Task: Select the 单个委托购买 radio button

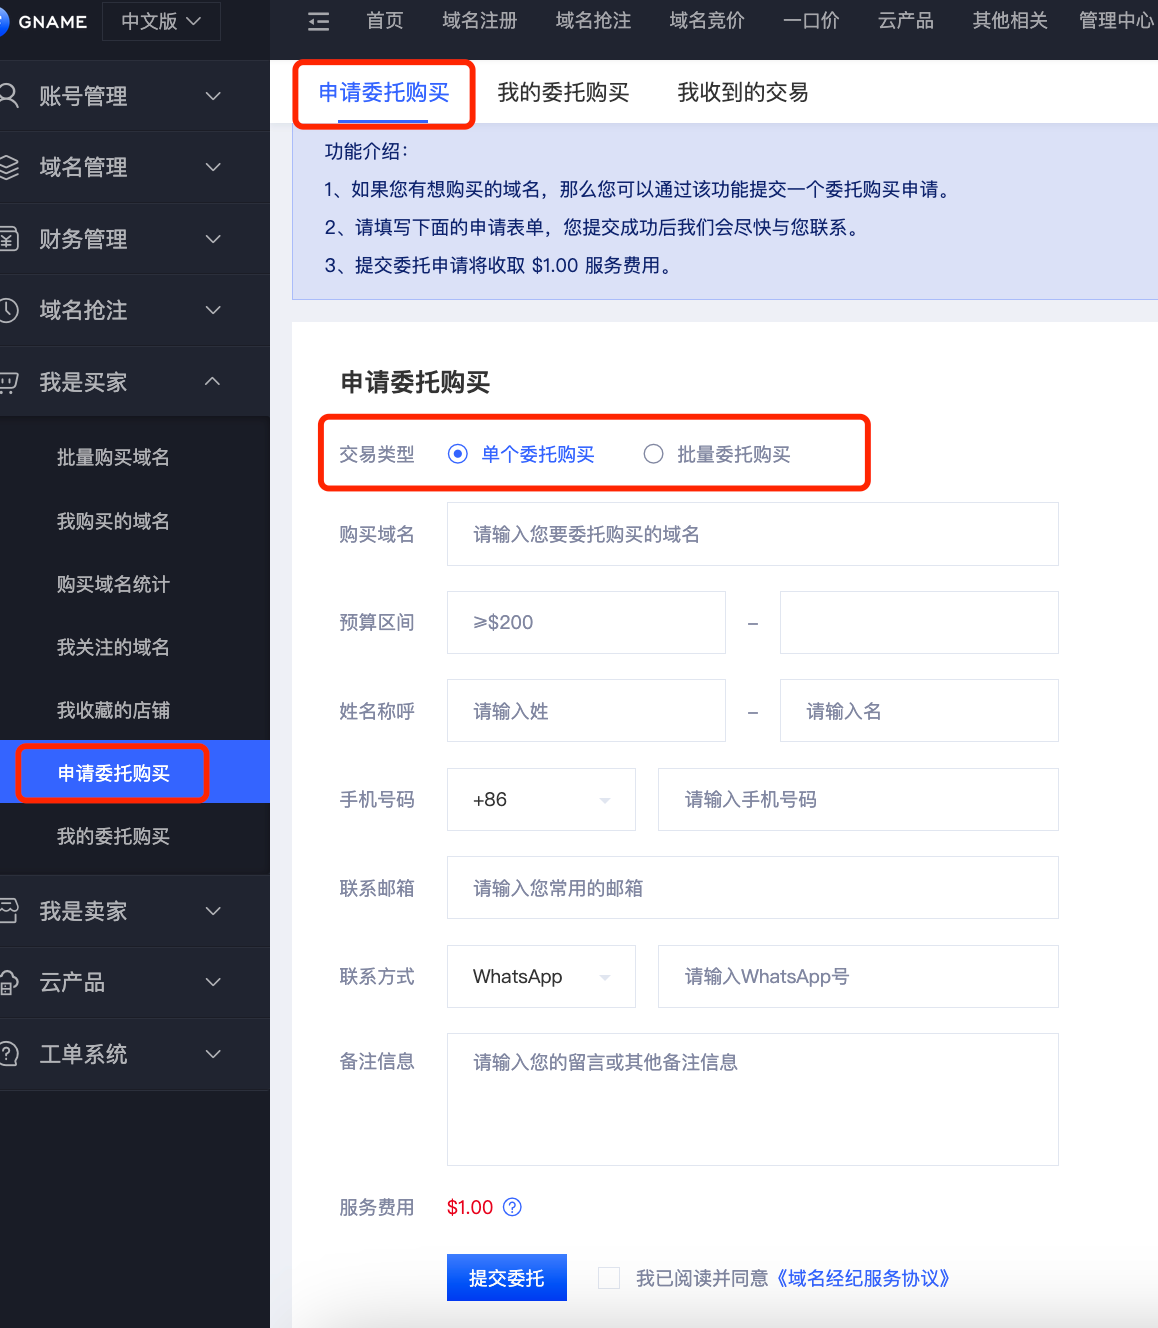Action: [x=458, y=454]
